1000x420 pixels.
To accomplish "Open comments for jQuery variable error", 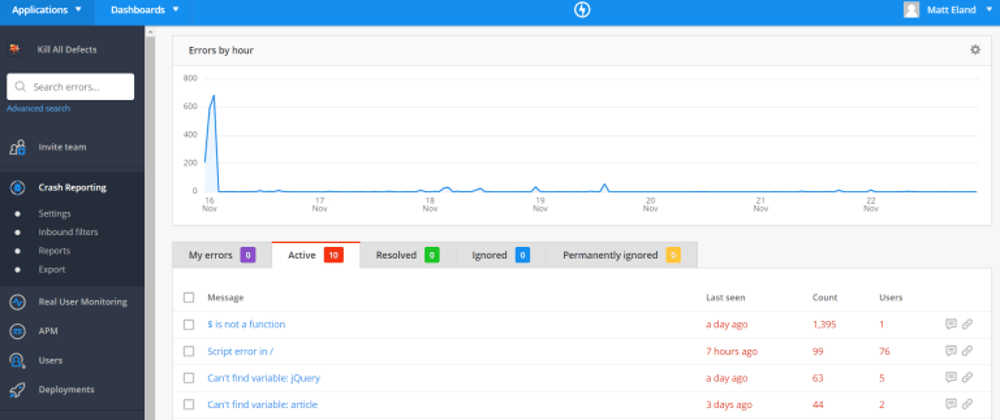I will [x=951, y=377].
